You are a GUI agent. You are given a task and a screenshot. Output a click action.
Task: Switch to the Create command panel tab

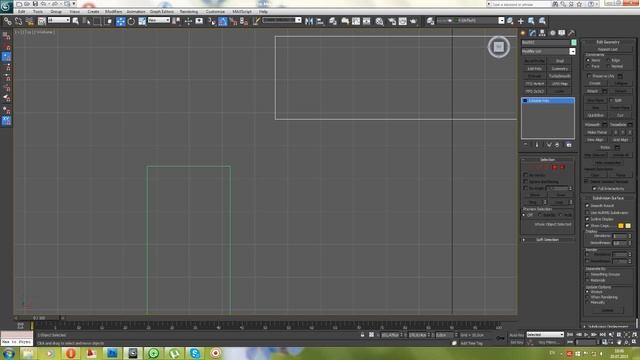click(x=523, y=33)
